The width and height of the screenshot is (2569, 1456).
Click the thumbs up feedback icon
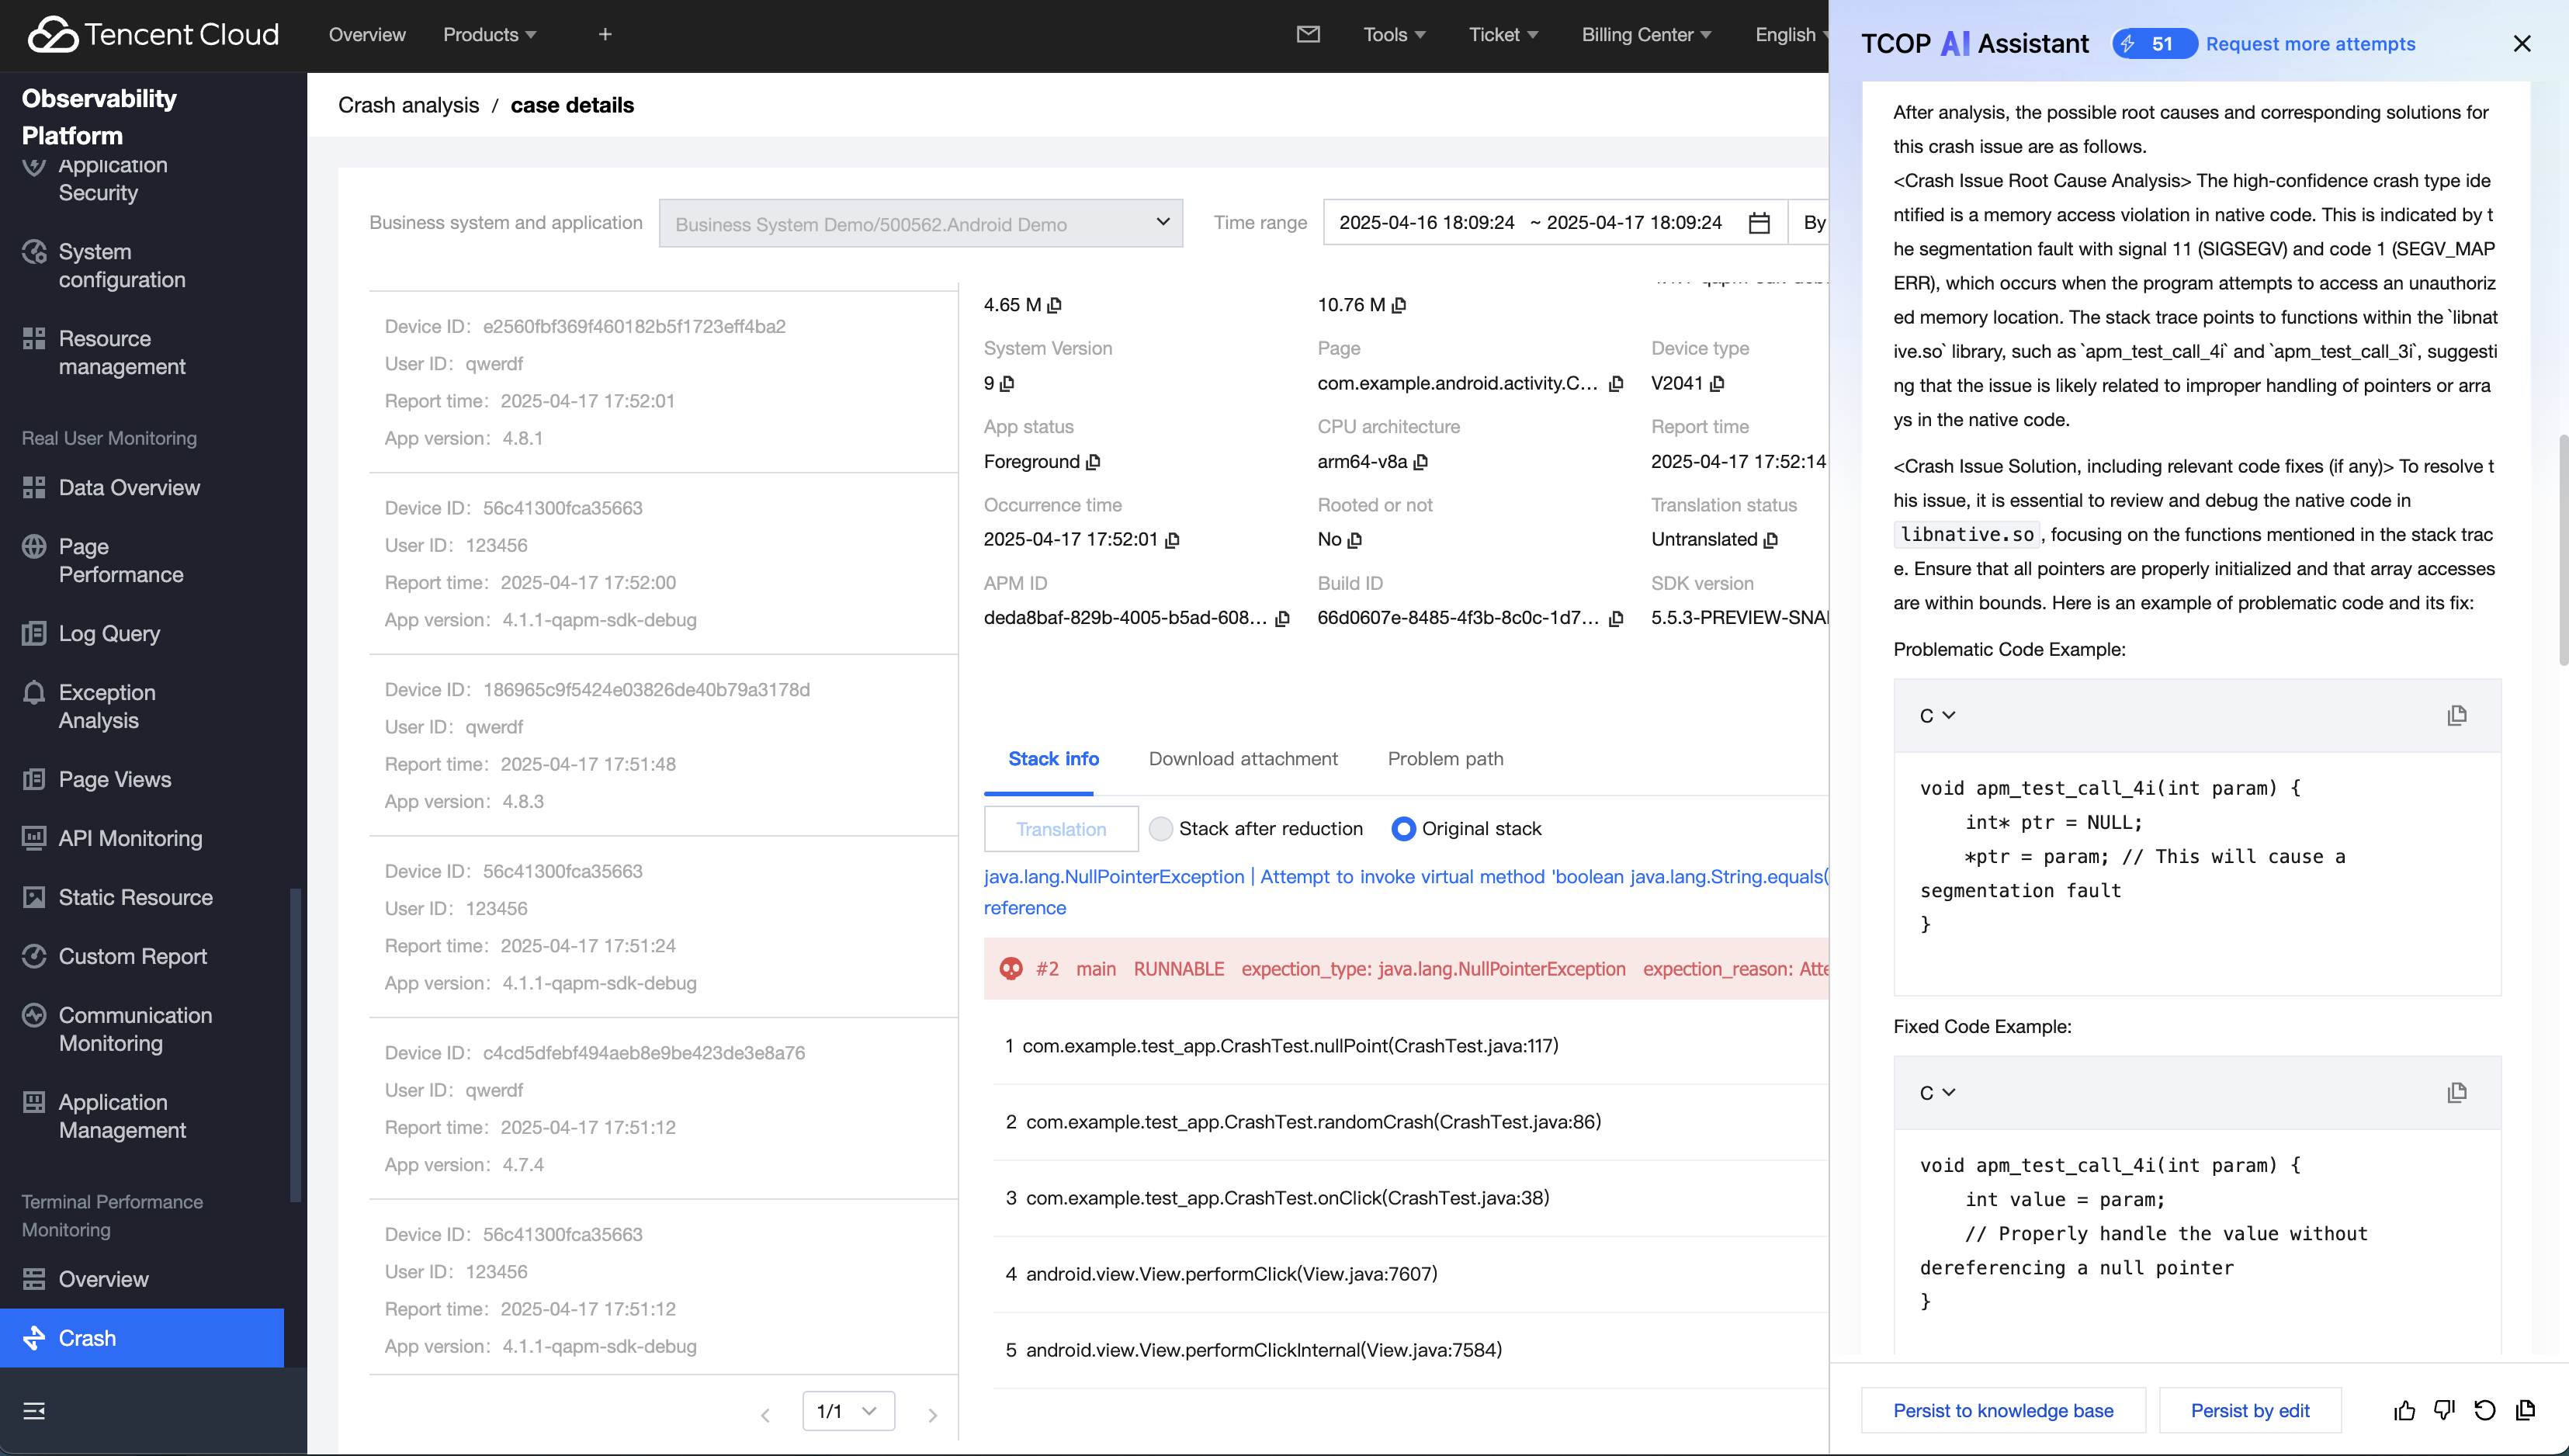[x=2404, y=1410]
